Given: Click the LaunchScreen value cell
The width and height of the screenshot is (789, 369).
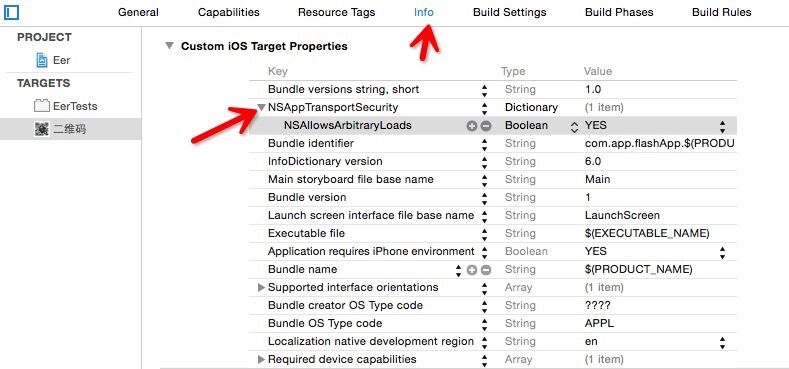Looking at the screenshot, I should tap(622, 215).
